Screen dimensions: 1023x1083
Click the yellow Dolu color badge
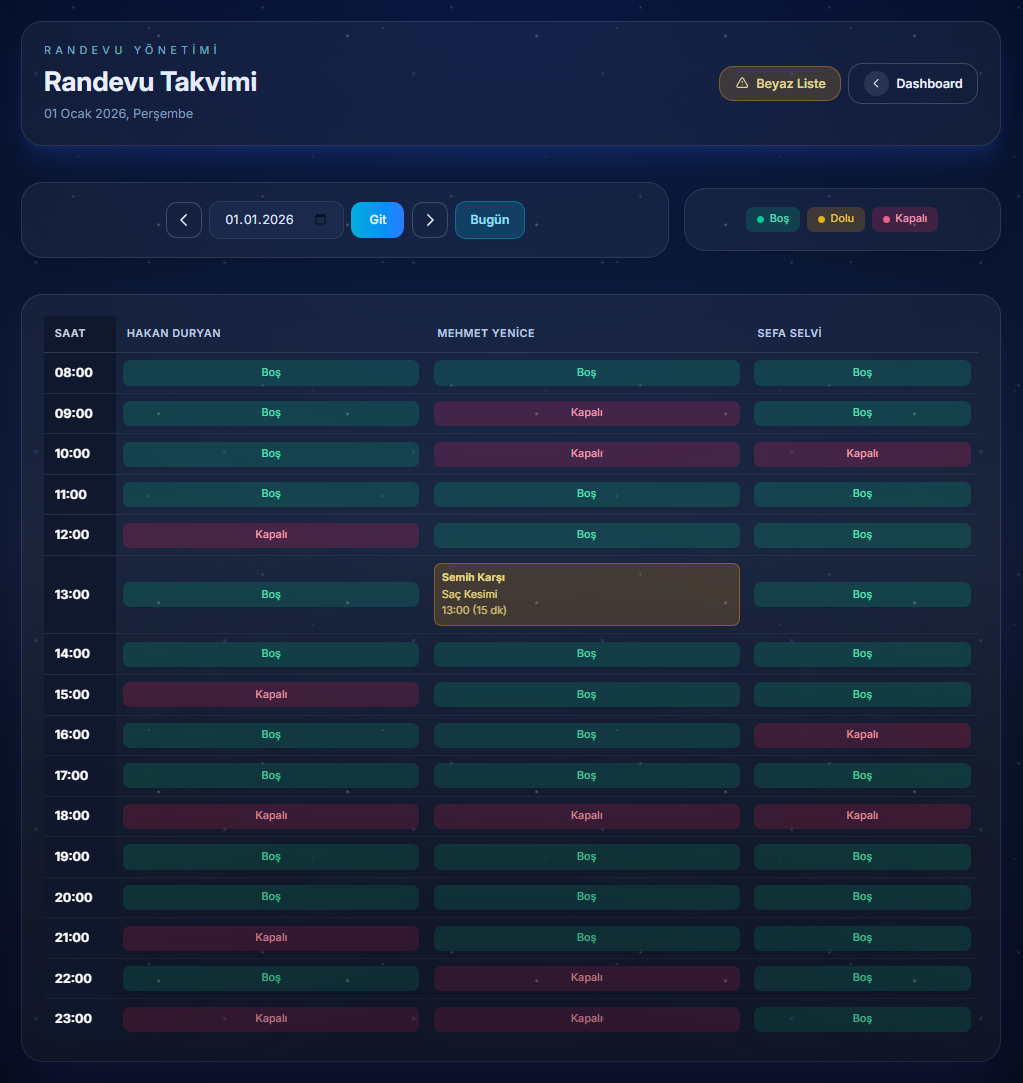click(x=835, y=218)
